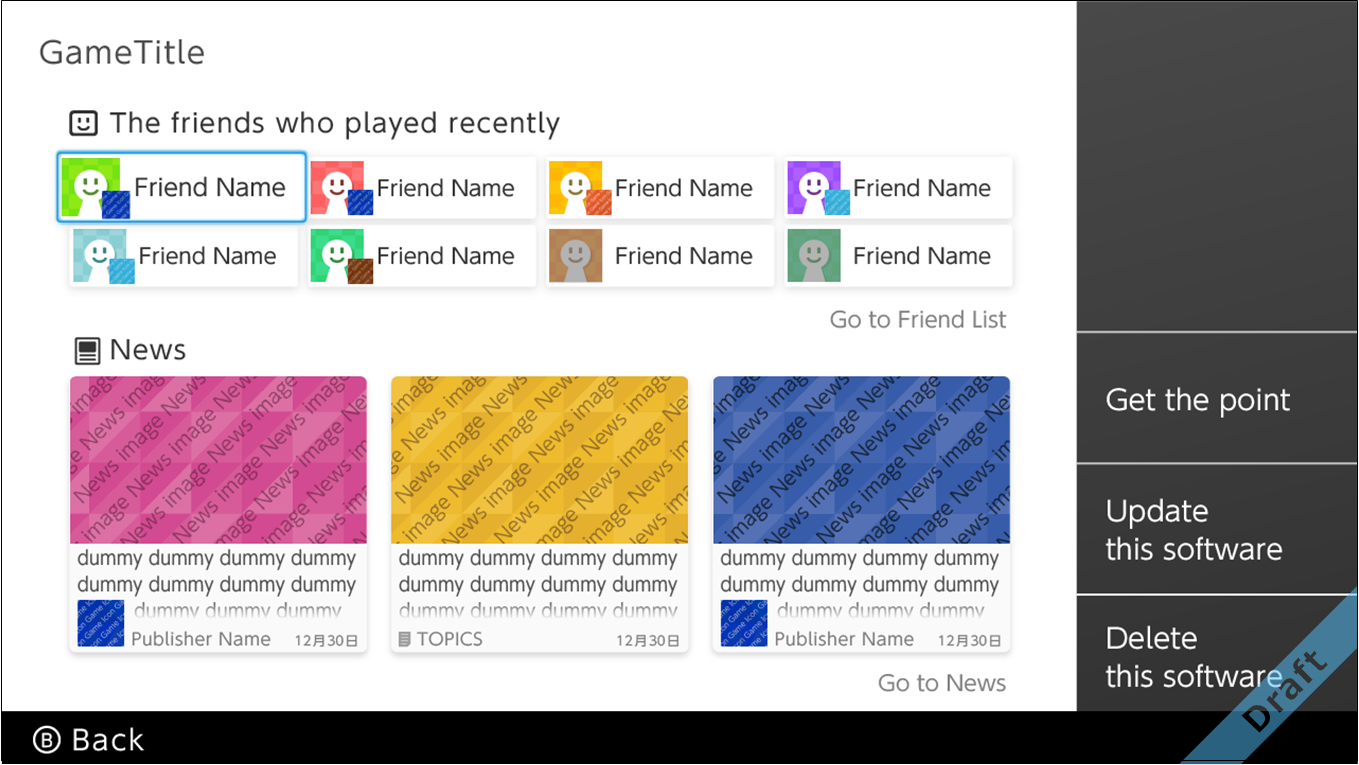Click the smiley icon beside the friends heading
This screenshot has width=1359, height=765.
83,123
